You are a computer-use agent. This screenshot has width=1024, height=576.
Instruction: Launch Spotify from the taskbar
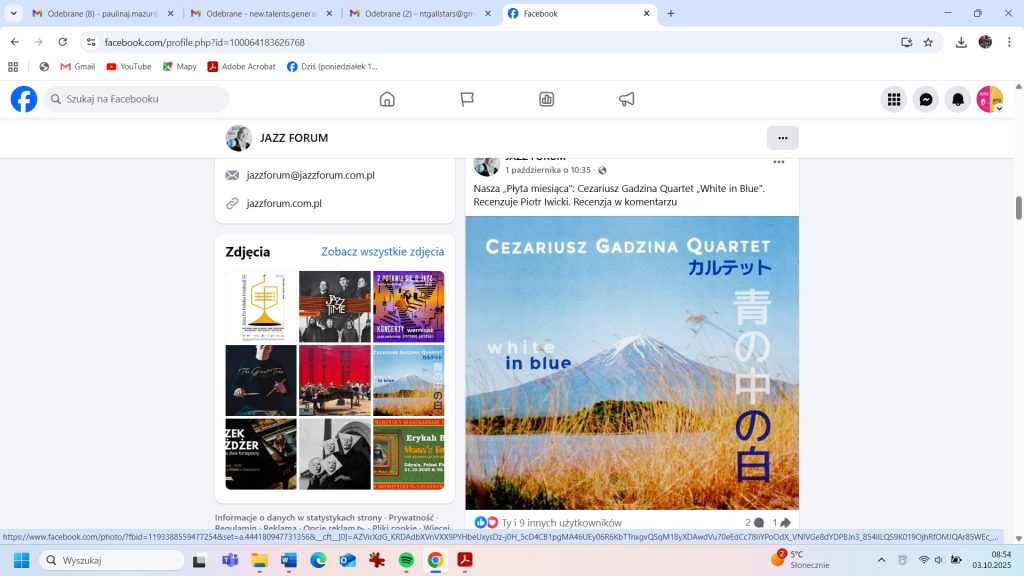[x=406, y=560]
